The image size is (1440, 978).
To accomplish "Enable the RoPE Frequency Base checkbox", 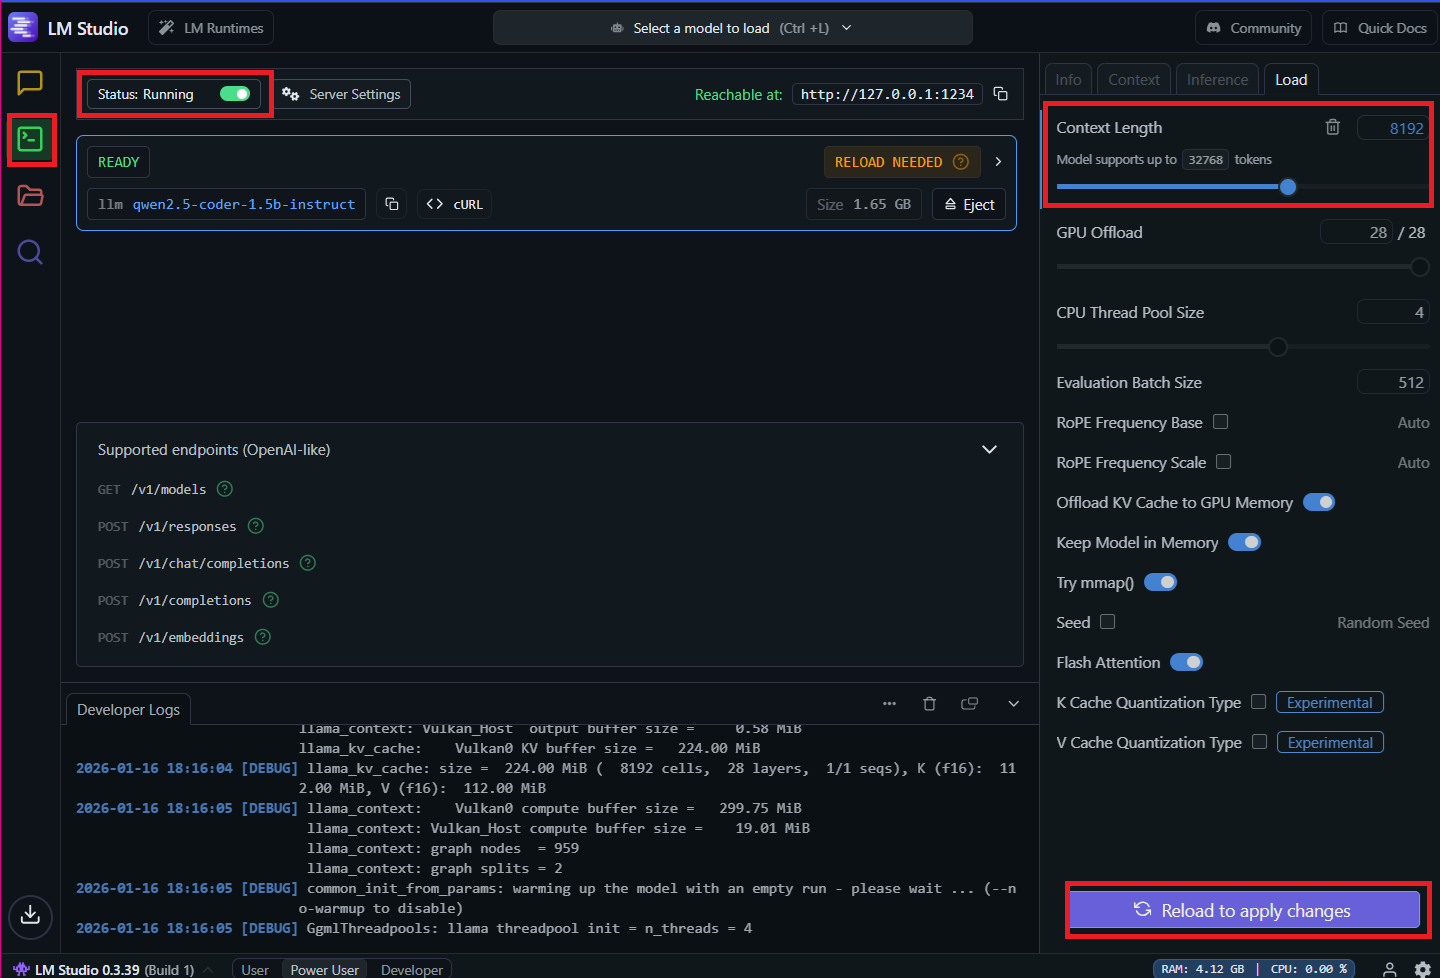I will click(1220, 422).
